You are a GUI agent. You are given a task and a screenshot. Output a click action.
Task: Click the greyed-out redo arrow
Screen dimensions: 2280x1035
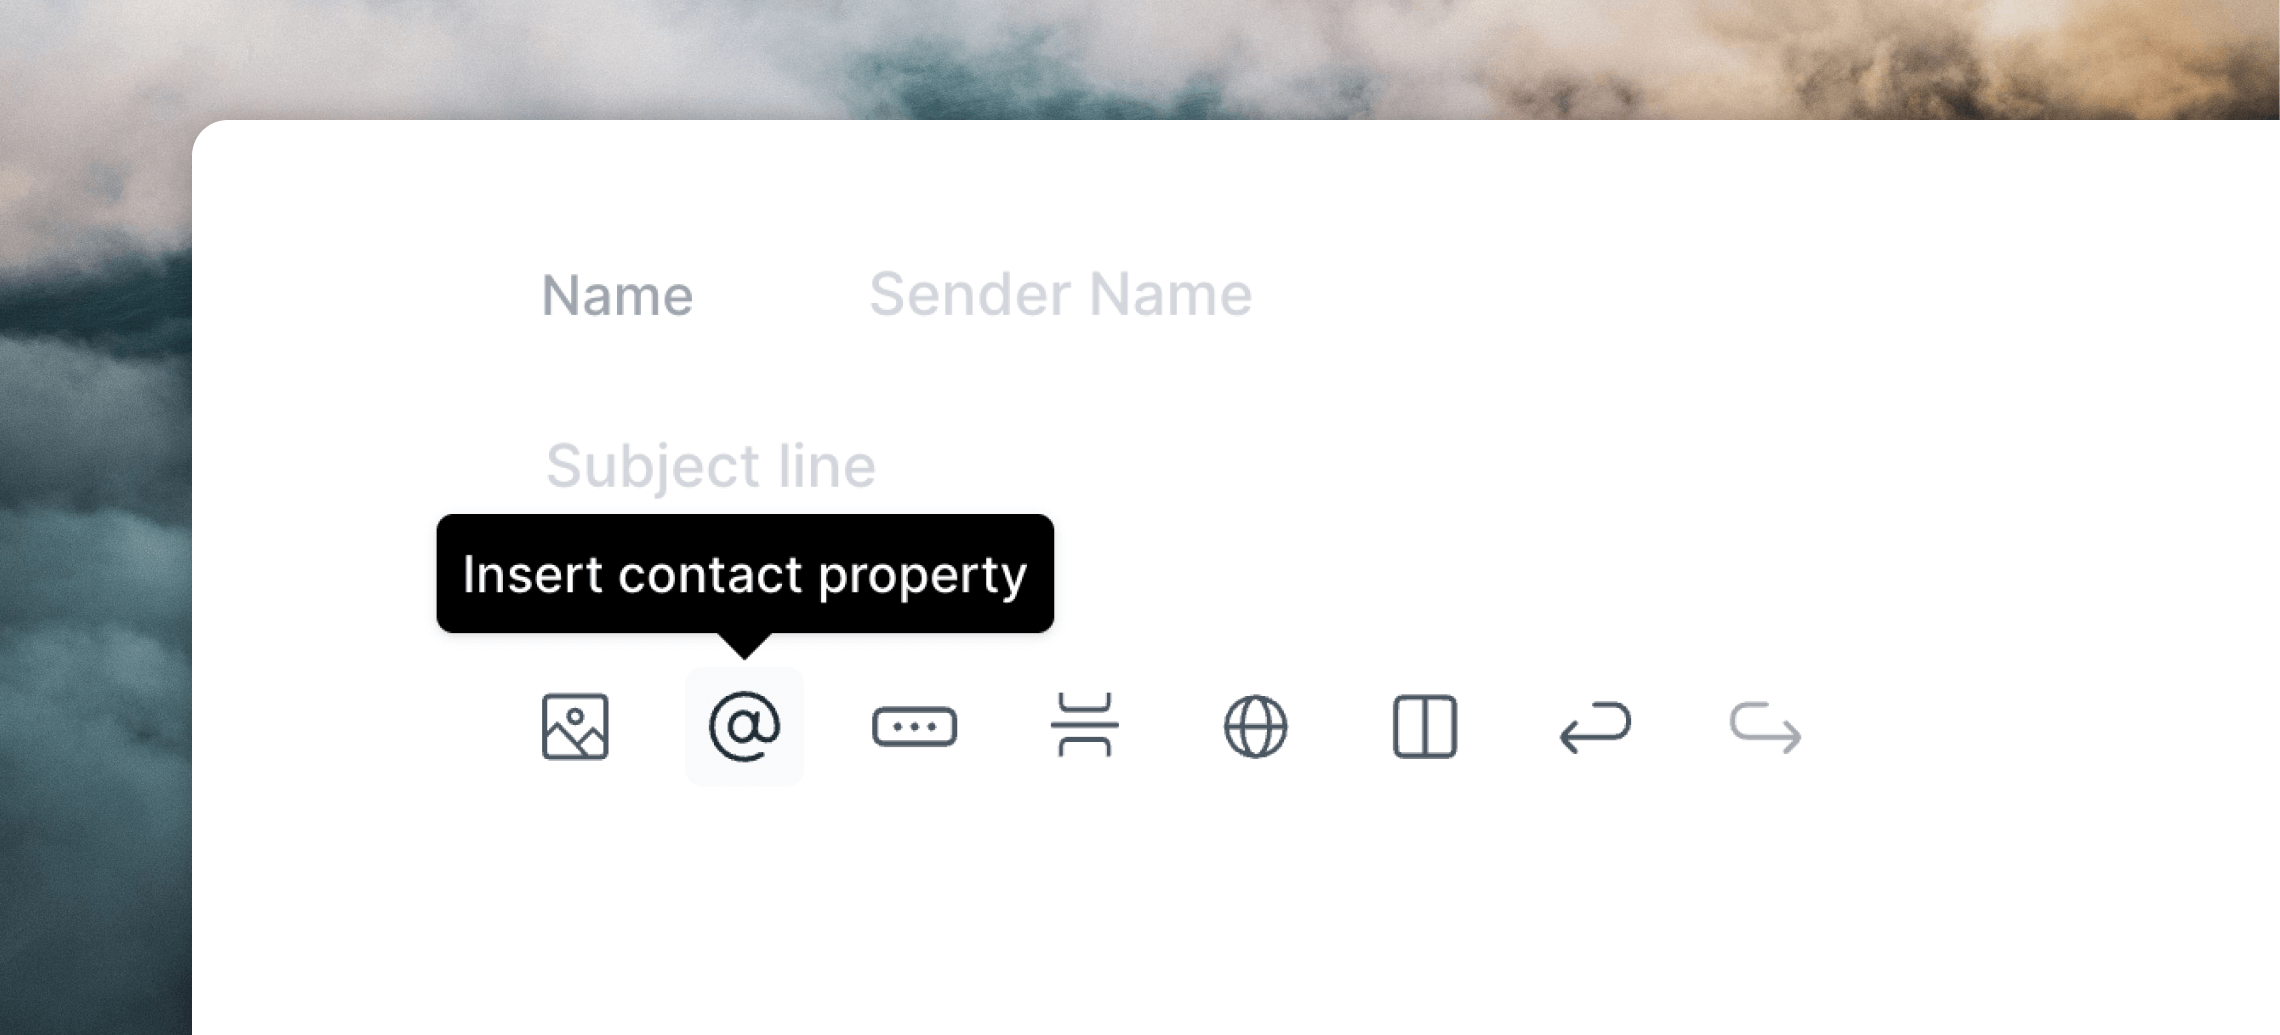(1765, 727)
